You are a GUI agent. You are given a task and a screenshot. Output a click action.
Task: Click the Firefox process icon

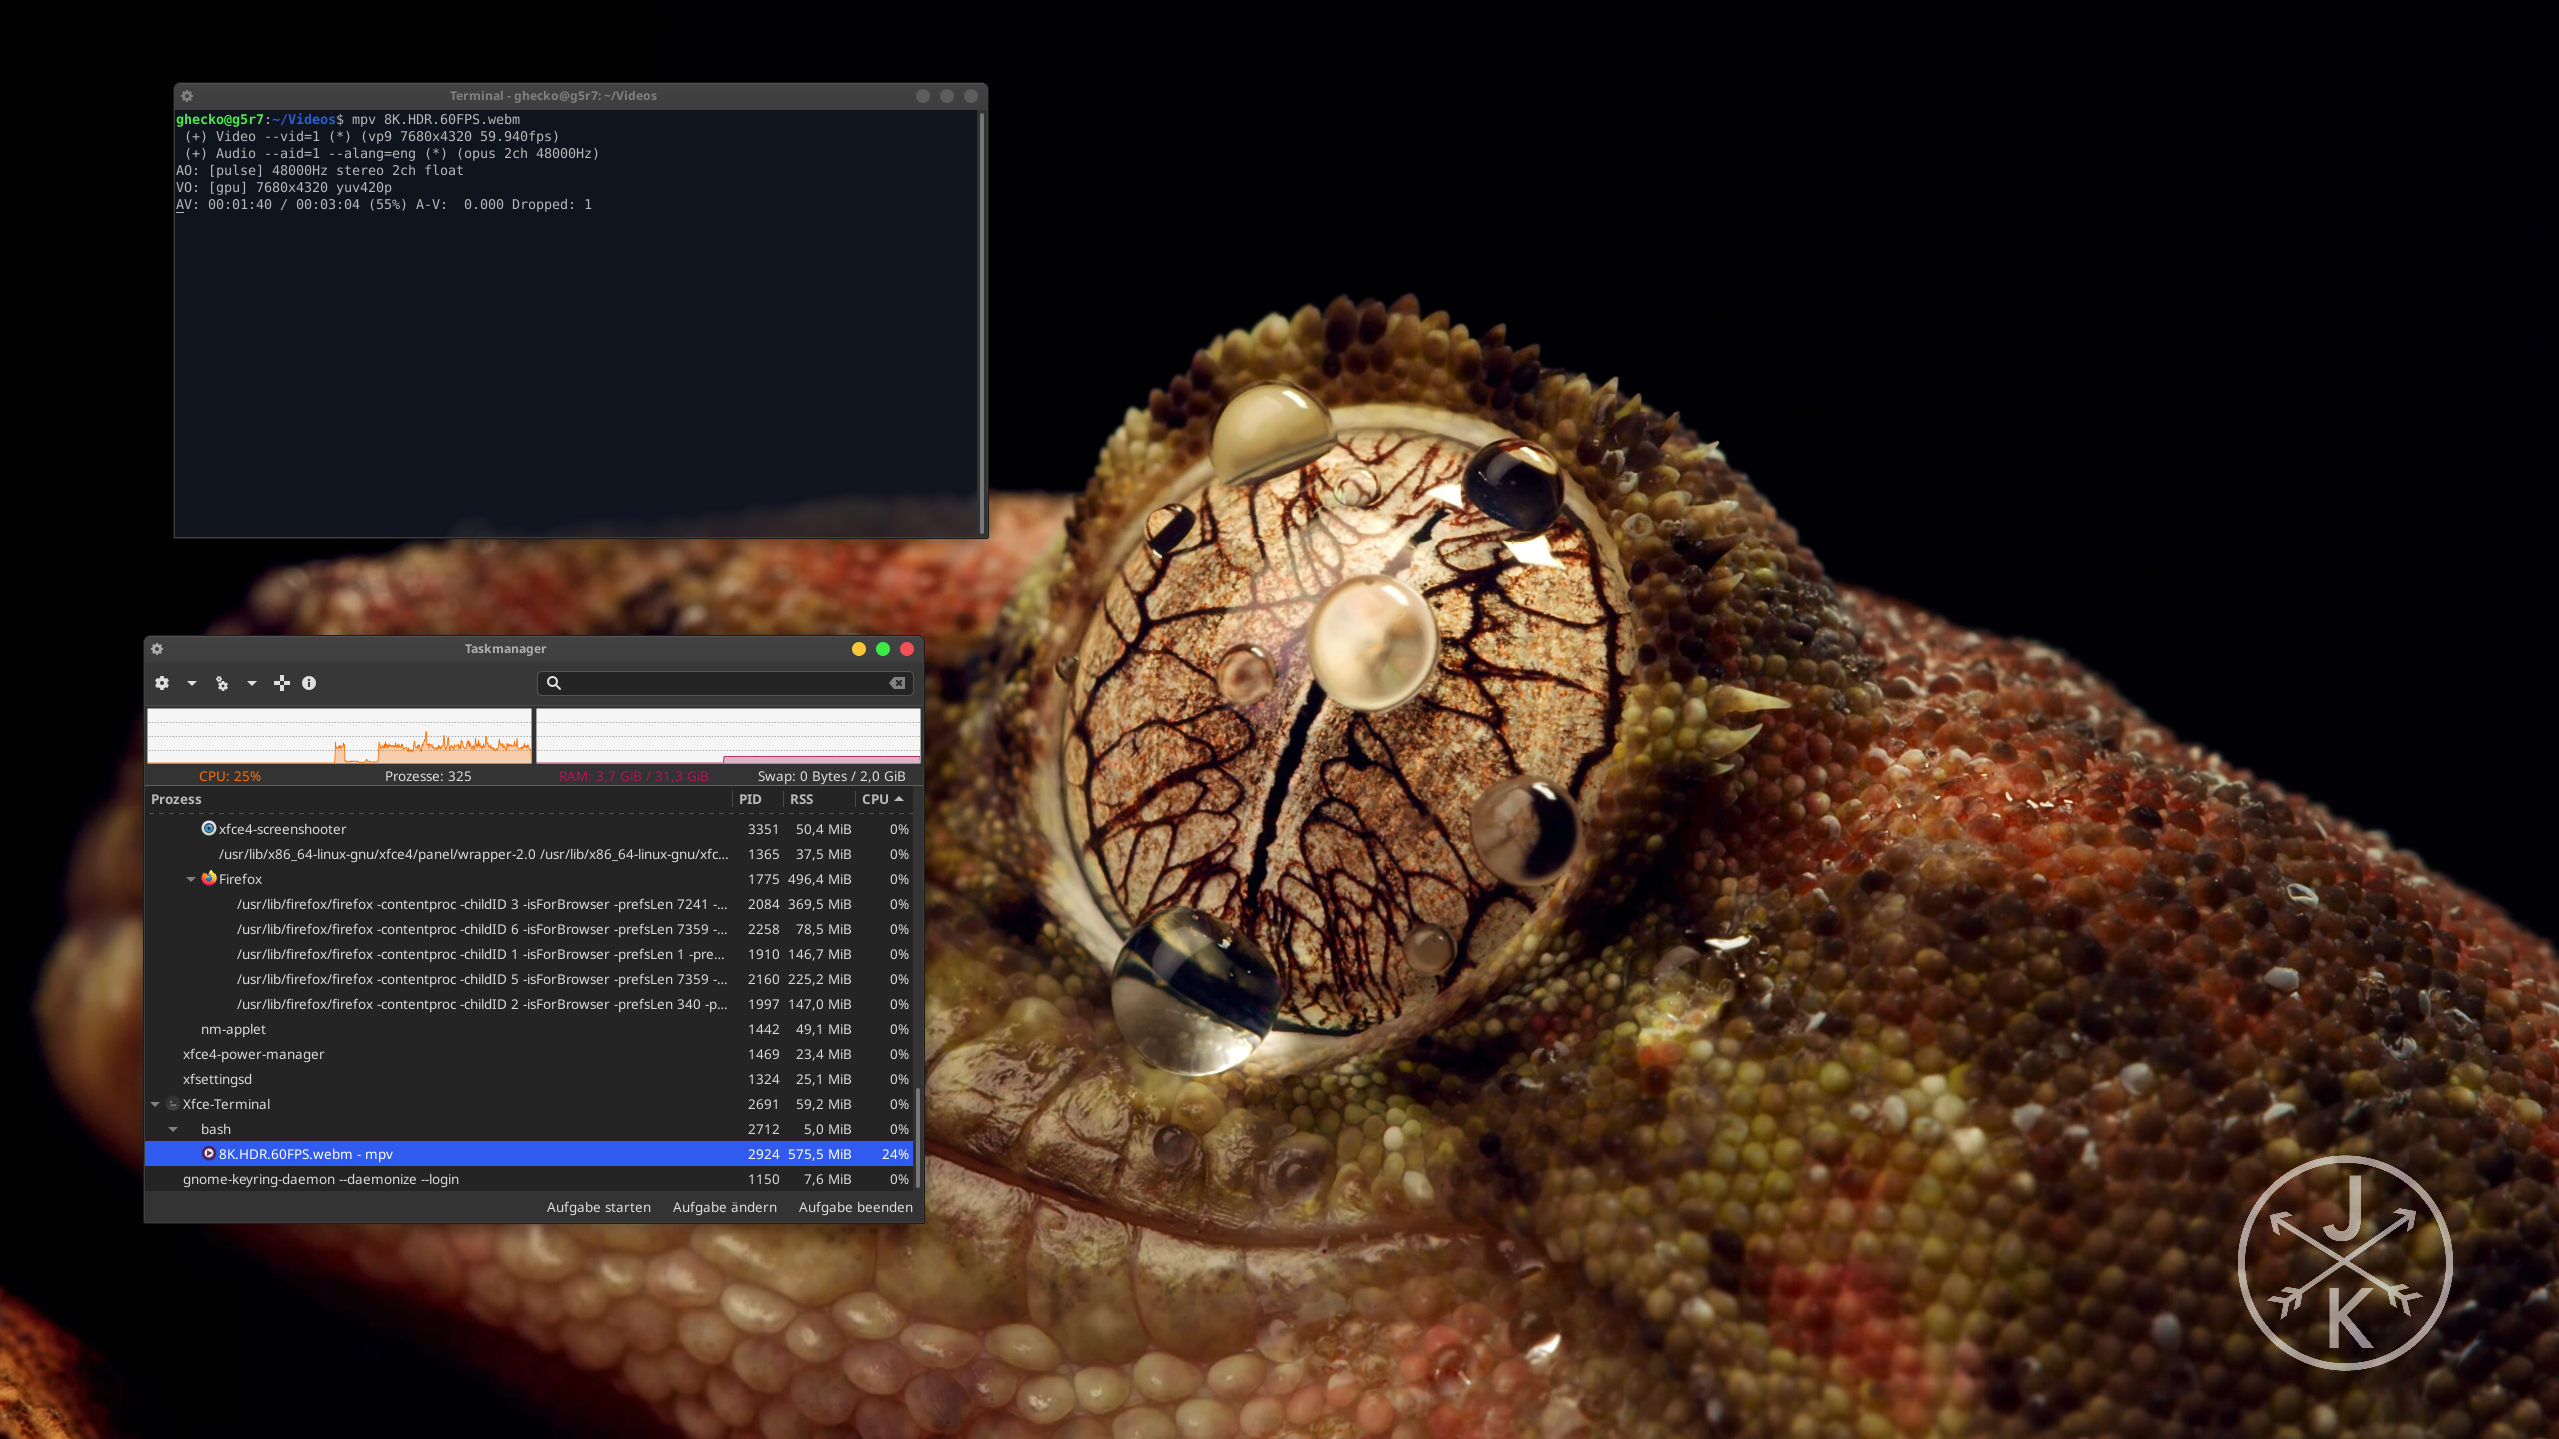tap(209, 878)
